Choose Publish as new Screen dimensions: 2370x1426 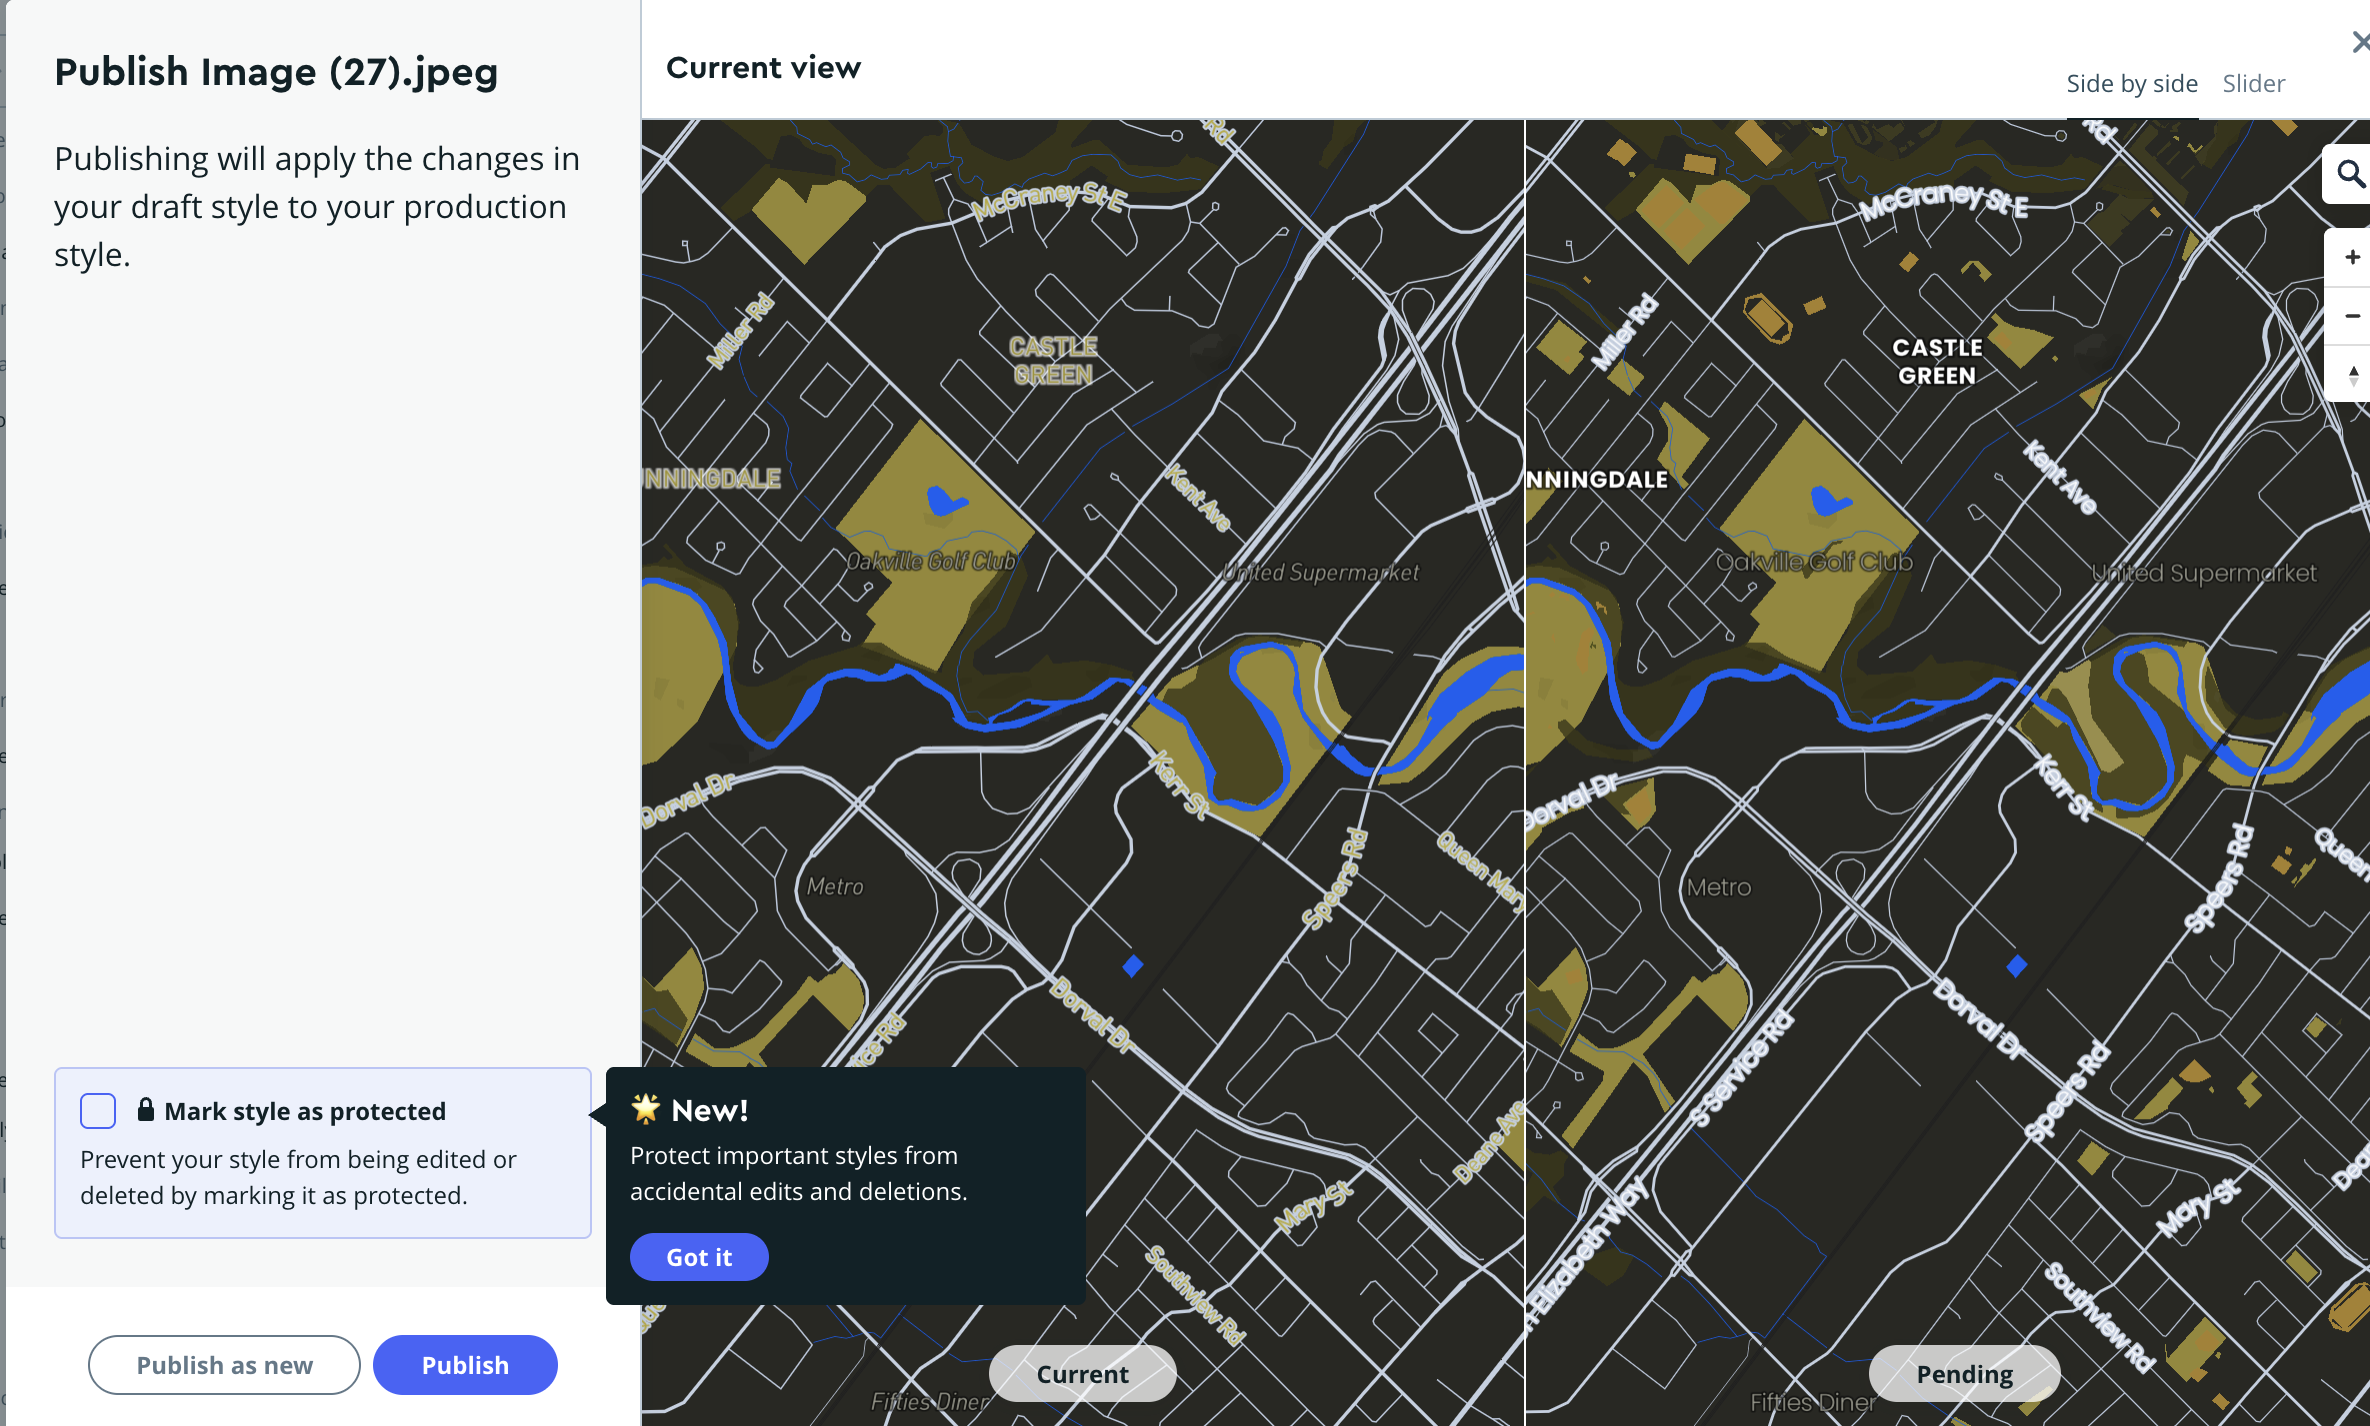pyautogui.click(x=224, y=1364)
